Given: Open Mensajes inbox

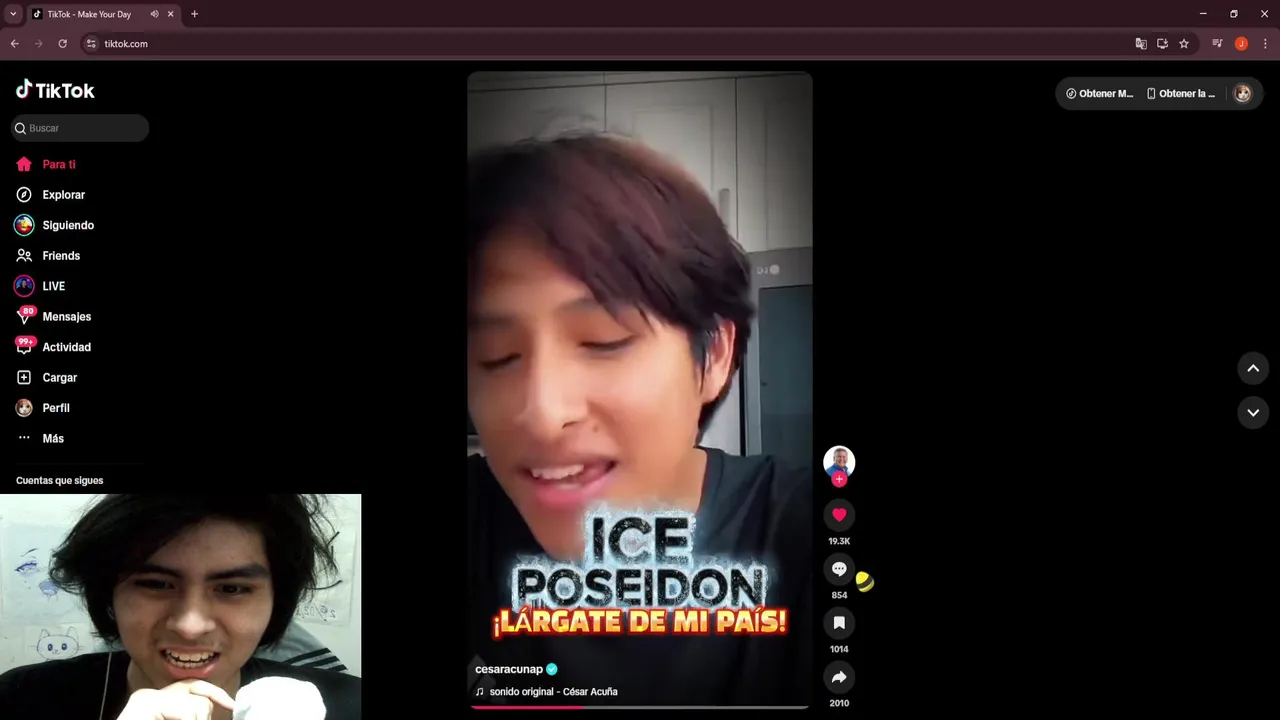Looking at the screenshot, I should coord(54,317).
